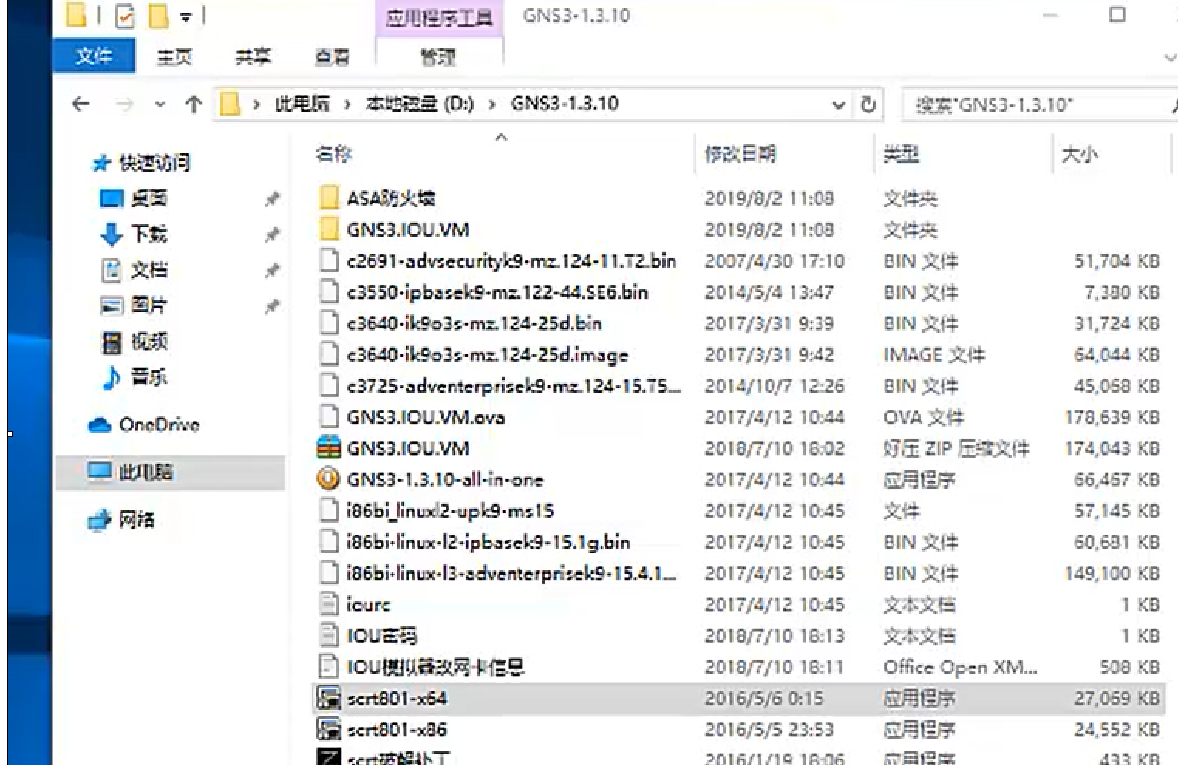This screenshot has width=1178, height=765.
Task: Switch to the 共享 ribbon tab
Action: (x=253, y=56)
